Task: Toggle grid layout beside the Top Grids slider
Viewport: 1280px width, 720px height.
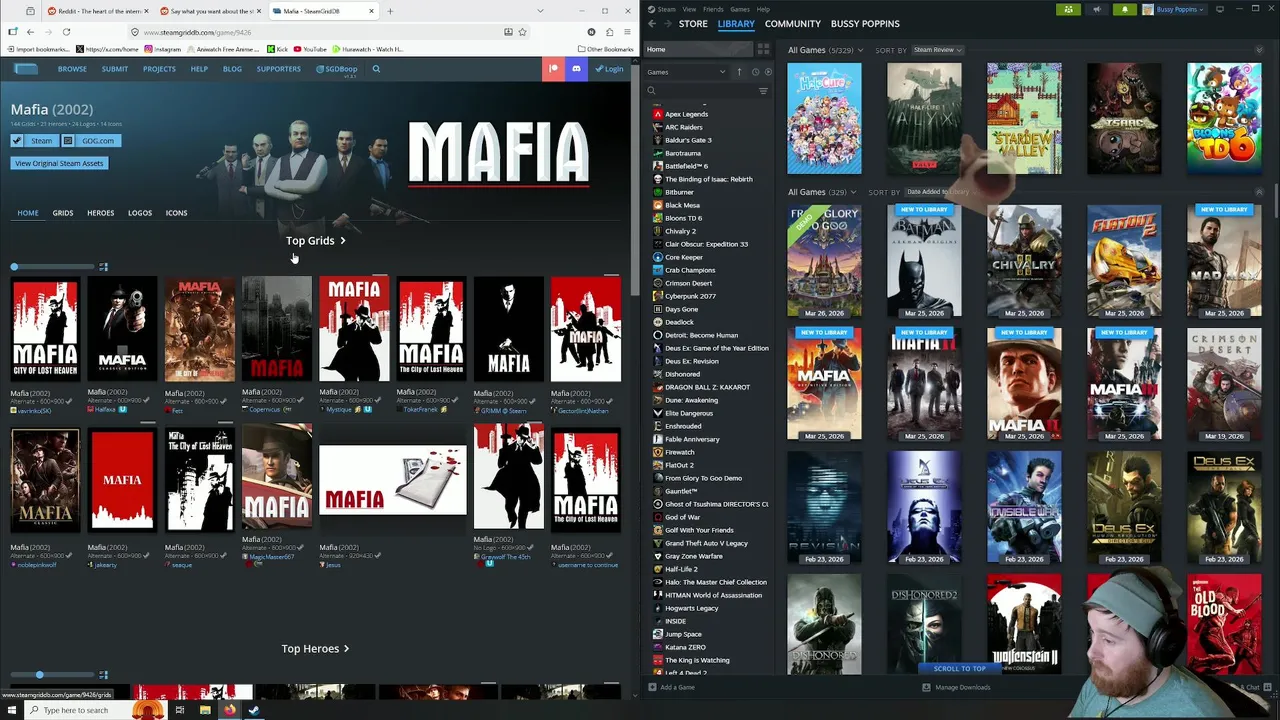Action: point(103,267)
